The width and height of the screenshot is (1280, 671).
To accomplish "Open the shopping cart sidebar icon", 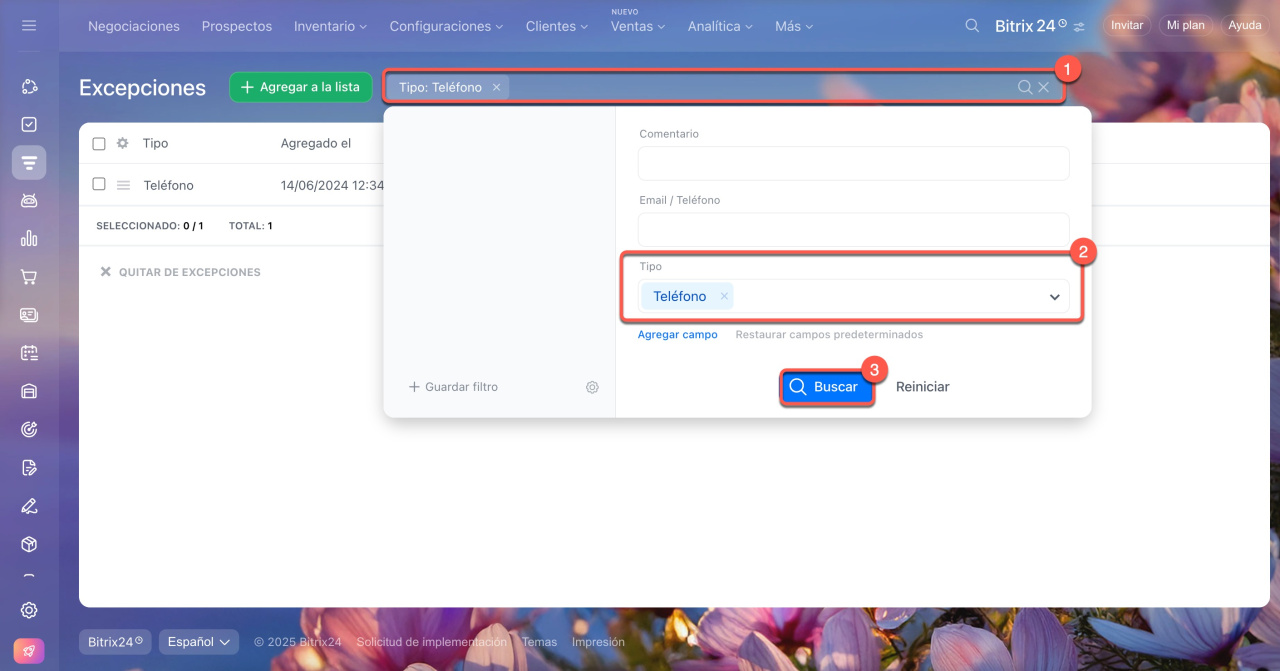I will pos(29,277).
